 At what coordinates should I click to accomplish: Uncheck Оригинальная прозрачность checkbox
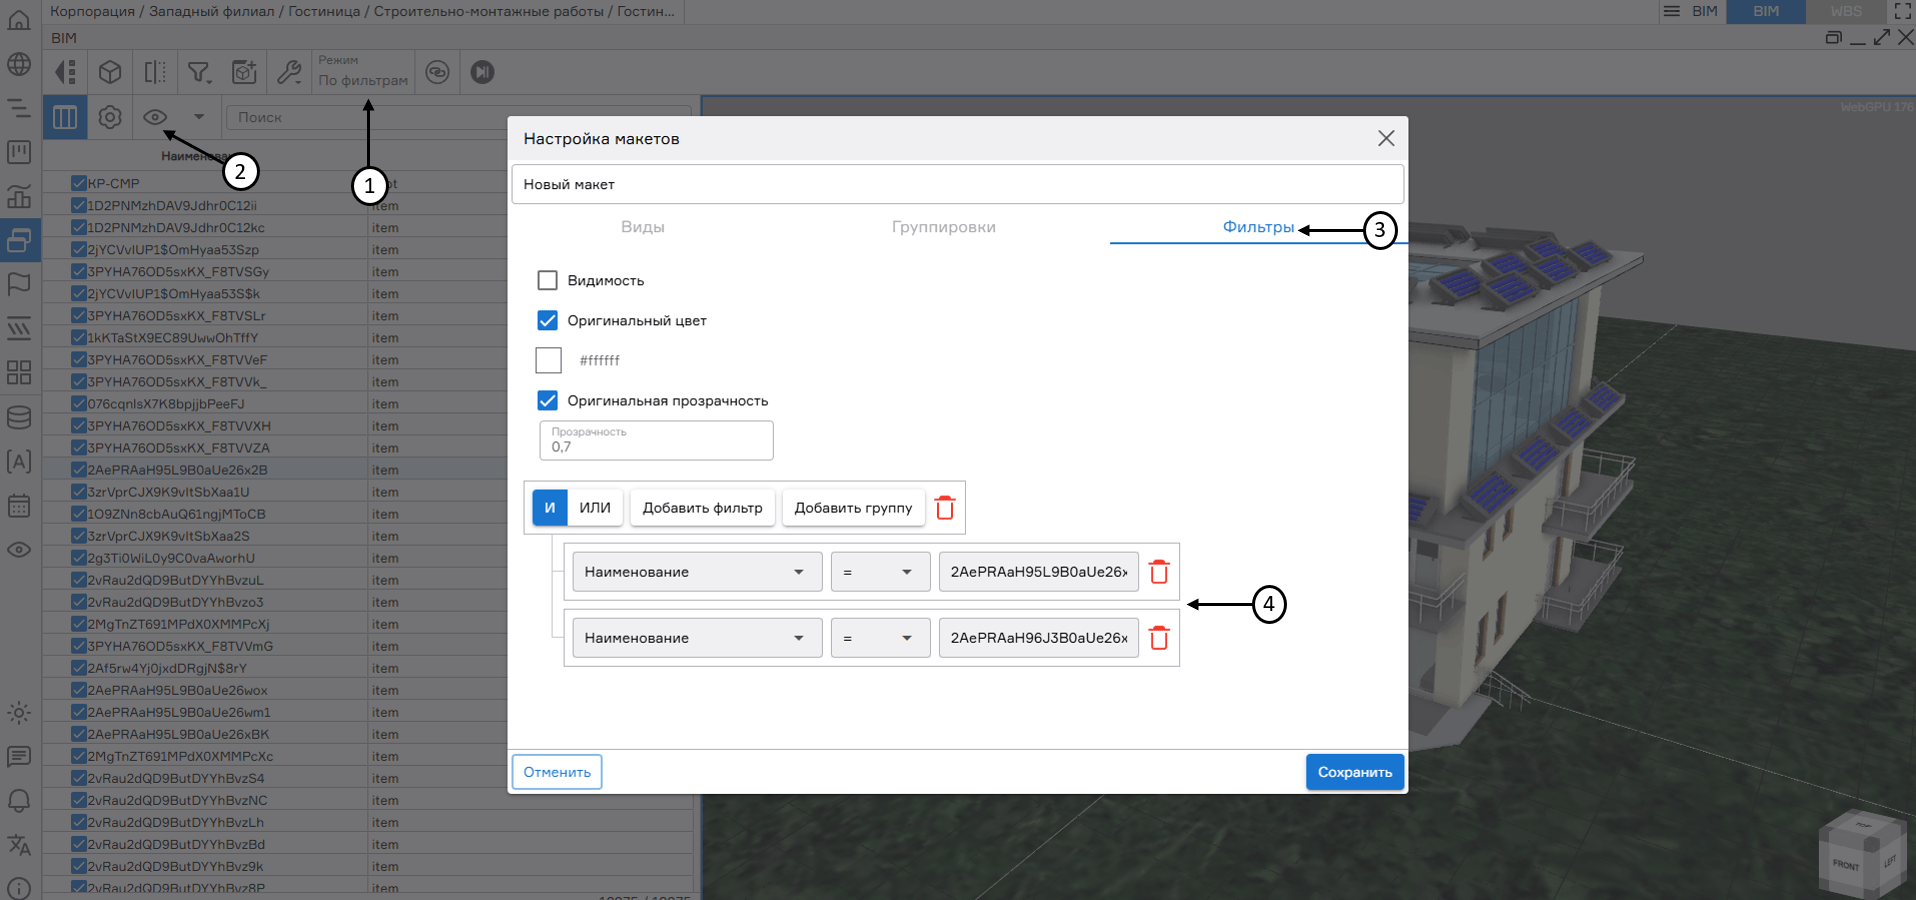[x=547, y=400]
